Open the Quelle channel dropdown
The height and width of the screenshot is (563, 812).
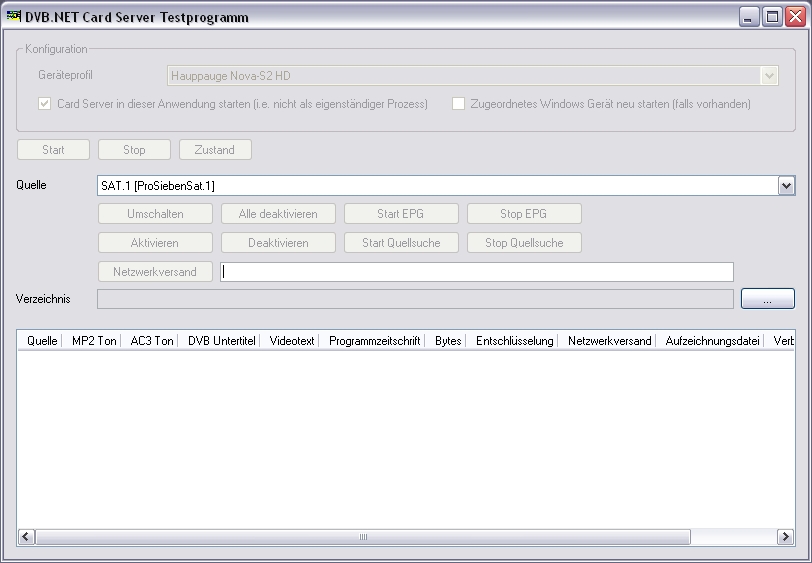point(786,186)
